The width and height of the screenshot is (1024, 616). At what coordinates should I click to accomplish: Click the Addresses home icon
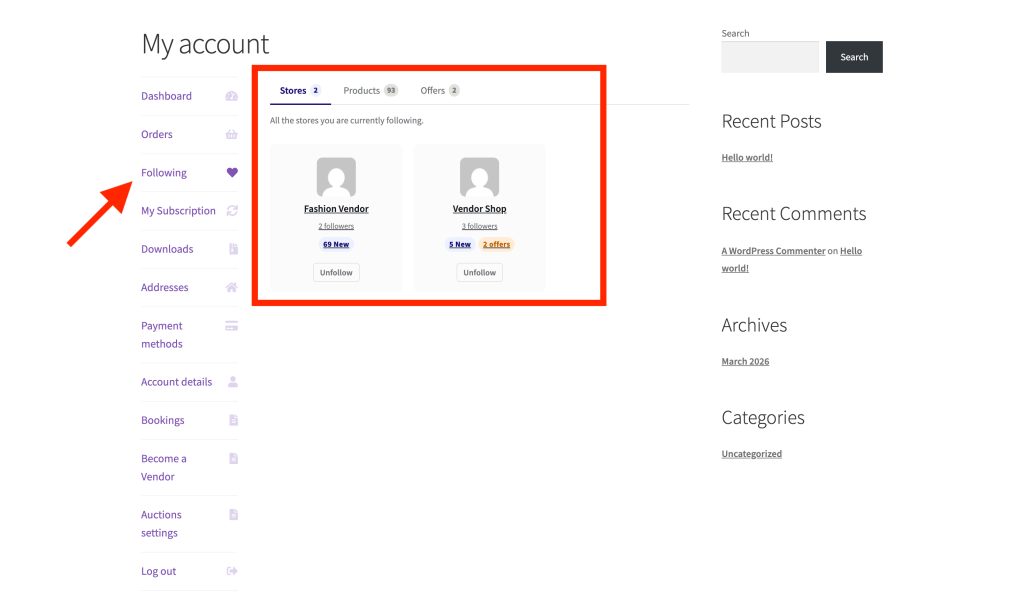(232, 287)
